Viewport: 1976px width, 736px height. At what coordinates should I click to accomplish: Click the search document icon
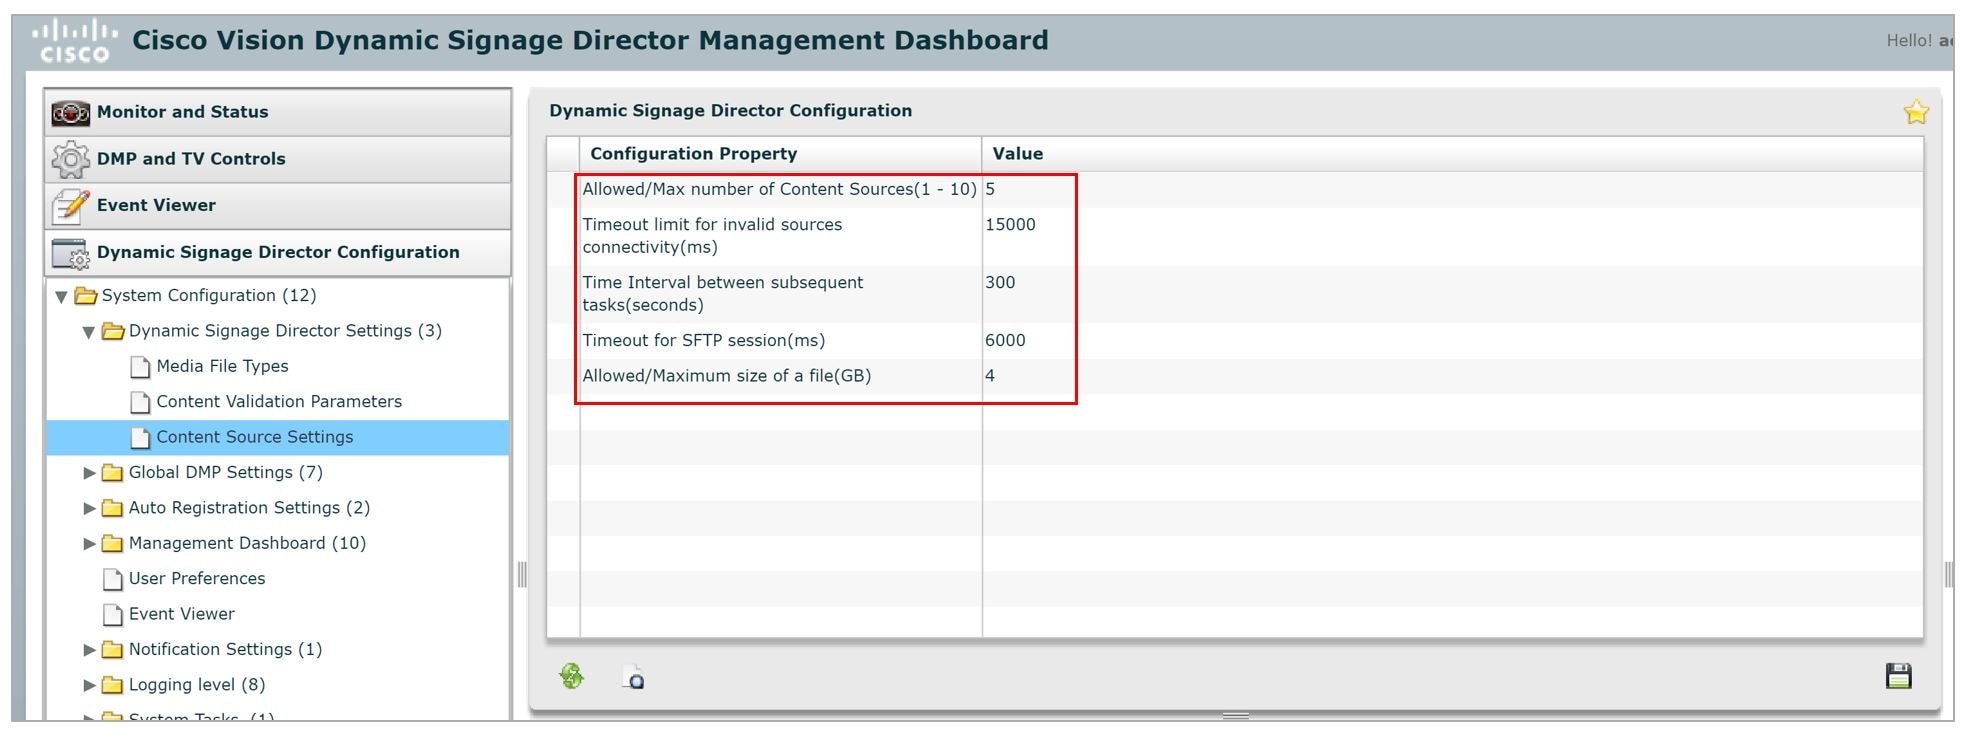click(634, 678)
